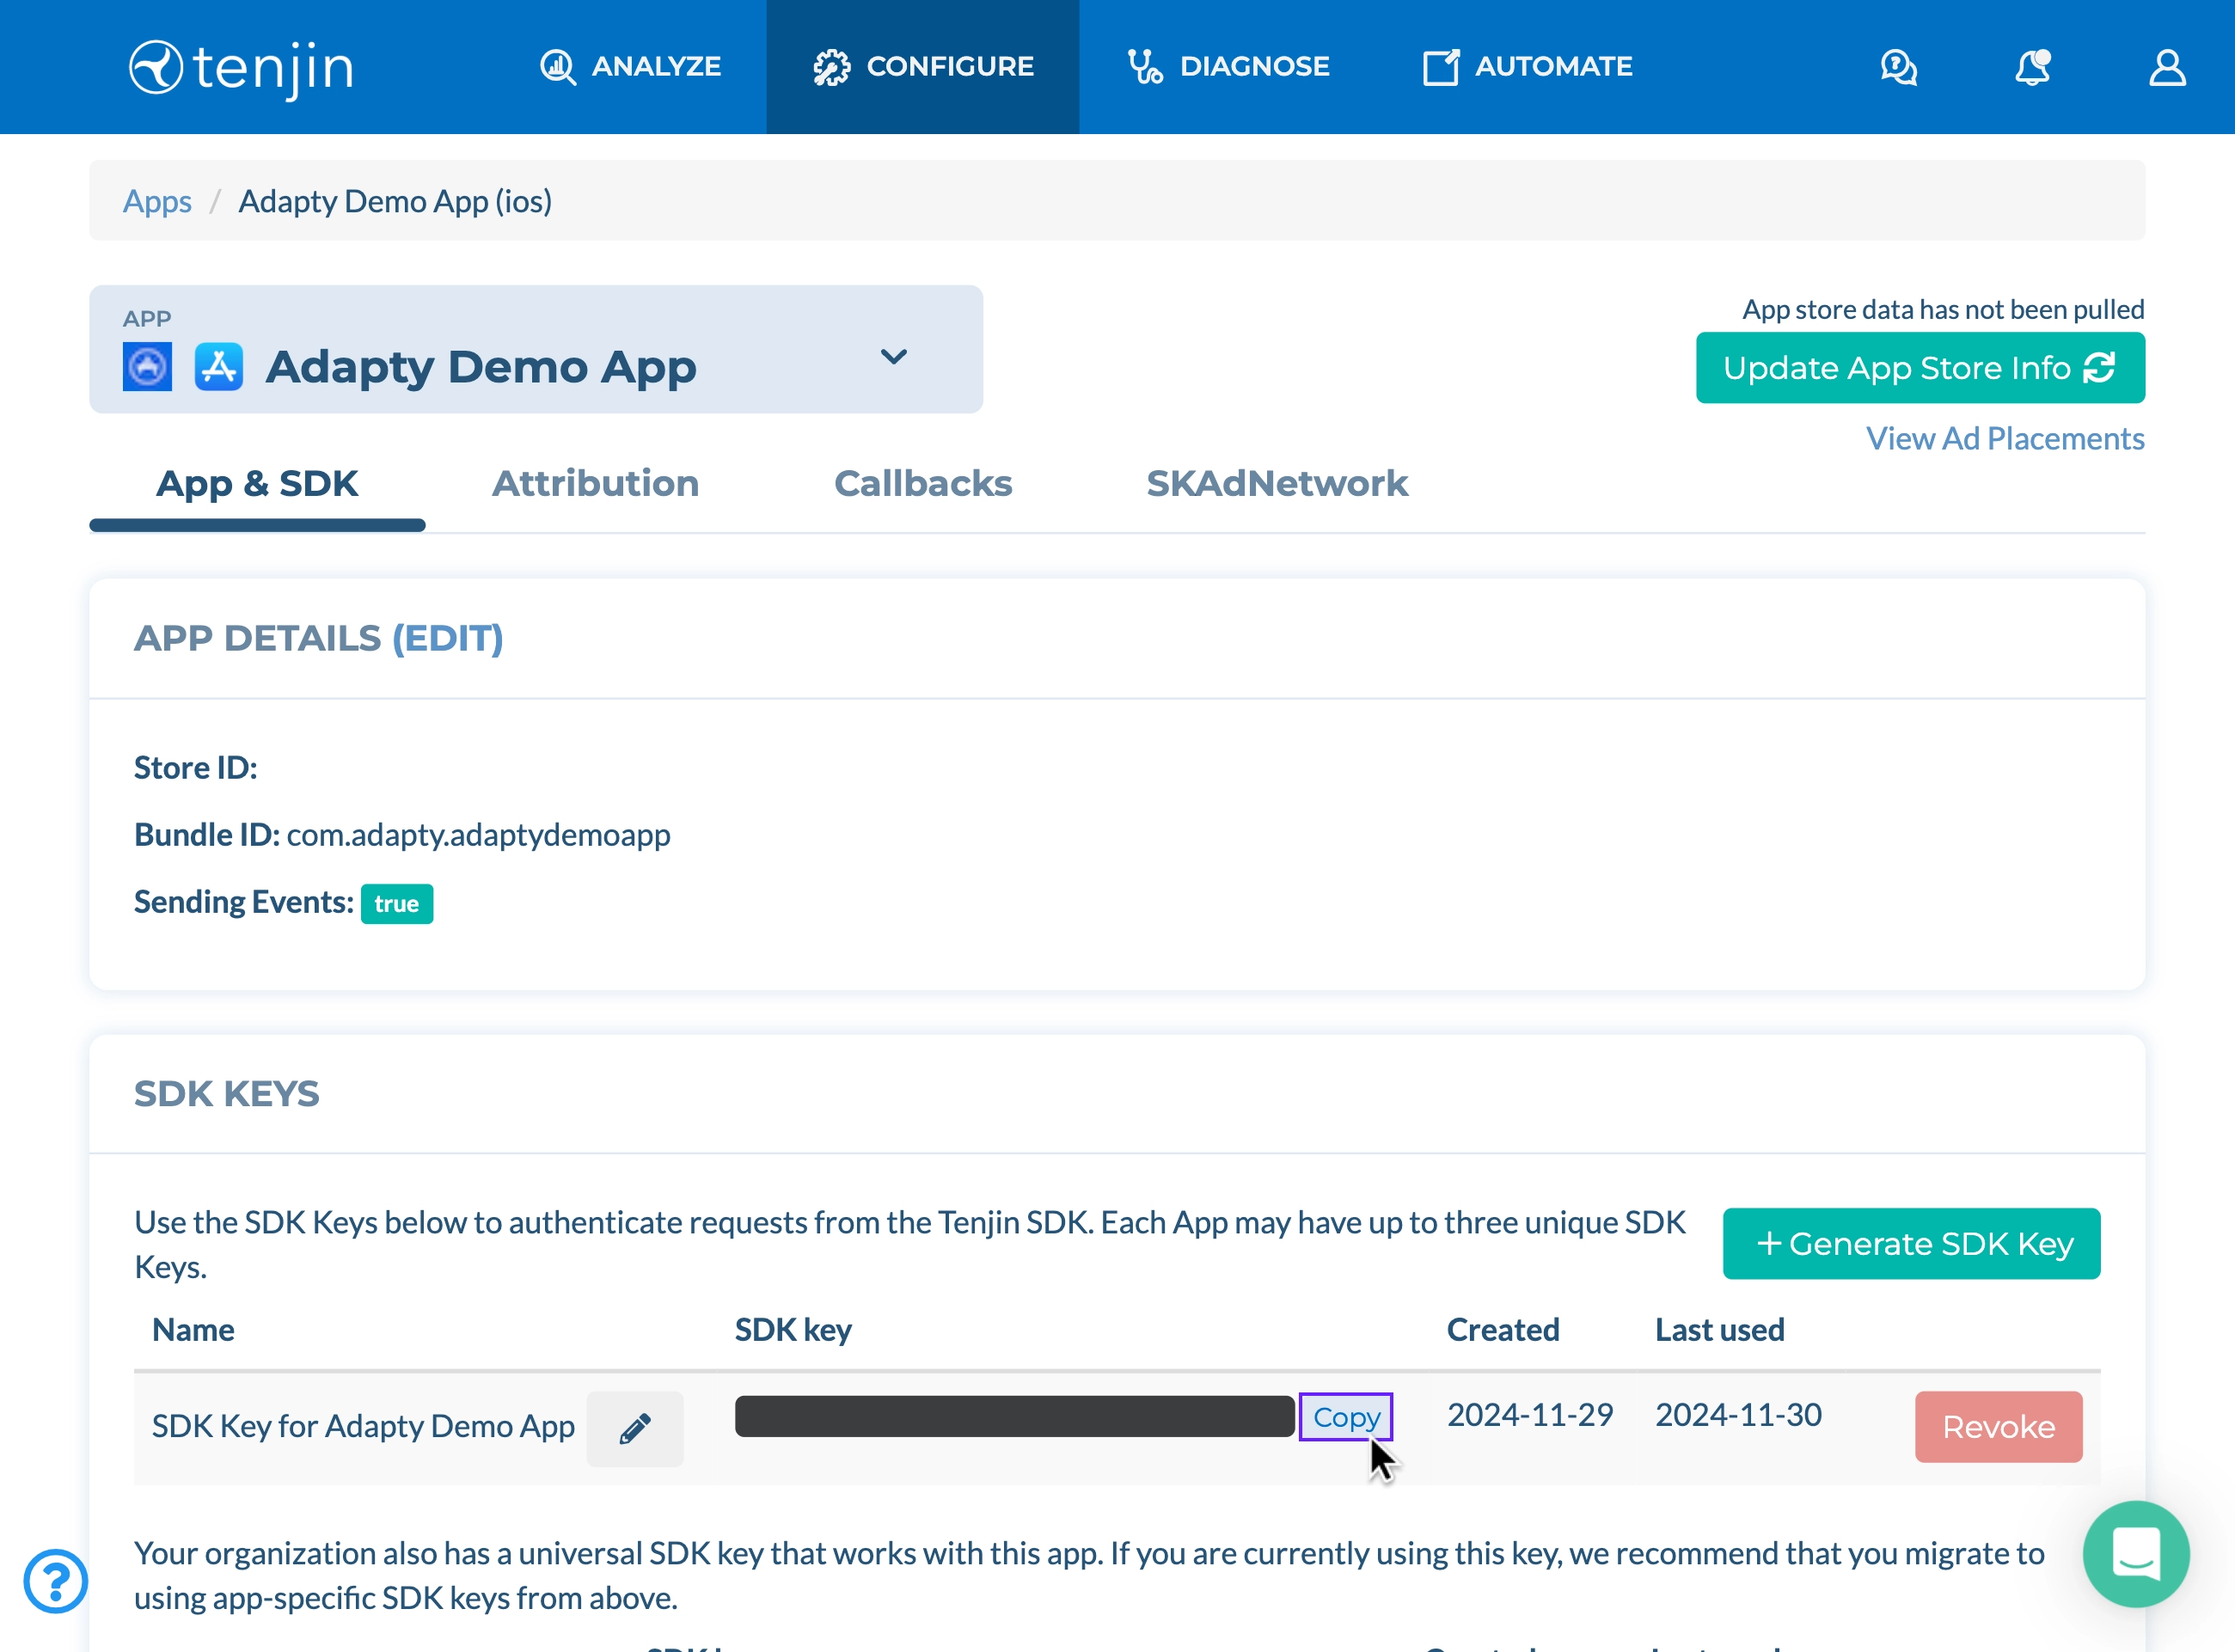Switch to the Callbacks tab
Viewport: 2235px width, 1652px height.
(923, 484)
